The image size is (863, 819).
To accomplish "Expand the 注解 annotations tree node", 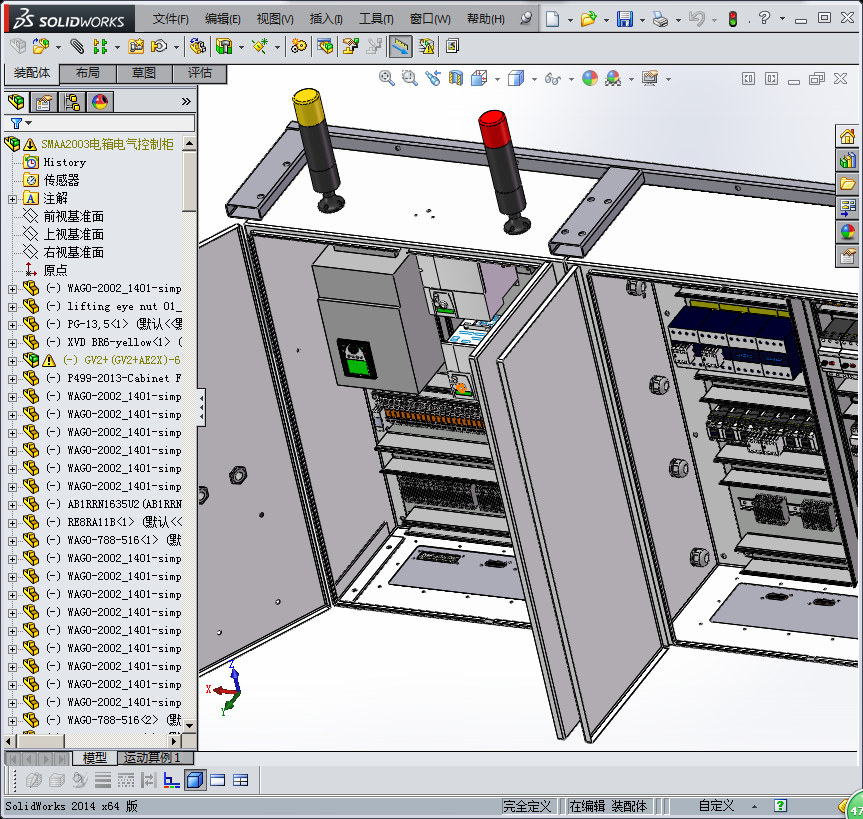I will coord(12,198).
